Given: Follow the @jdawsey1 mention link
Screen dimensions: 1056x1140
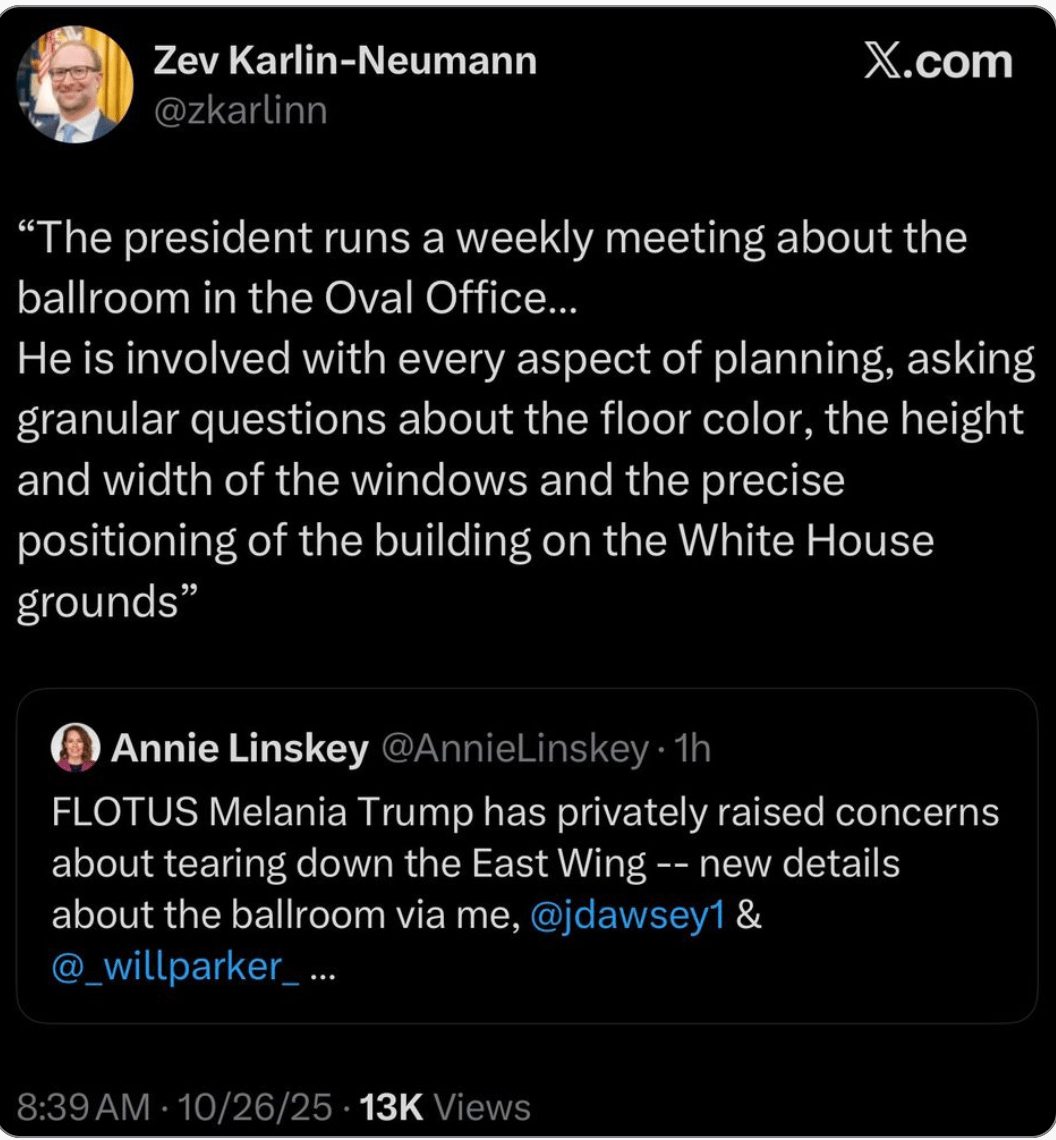Looking at the screenshot, I should (x=627, y=916).
